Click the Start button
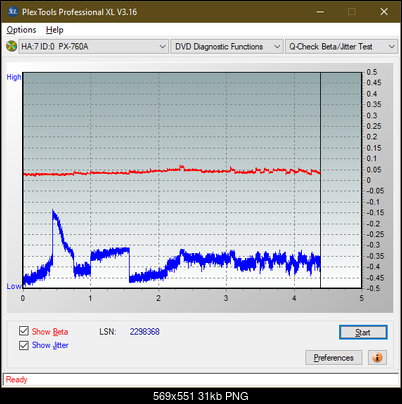Image resolution: width=402 pixels, height=404 pixels. point(363,332)
